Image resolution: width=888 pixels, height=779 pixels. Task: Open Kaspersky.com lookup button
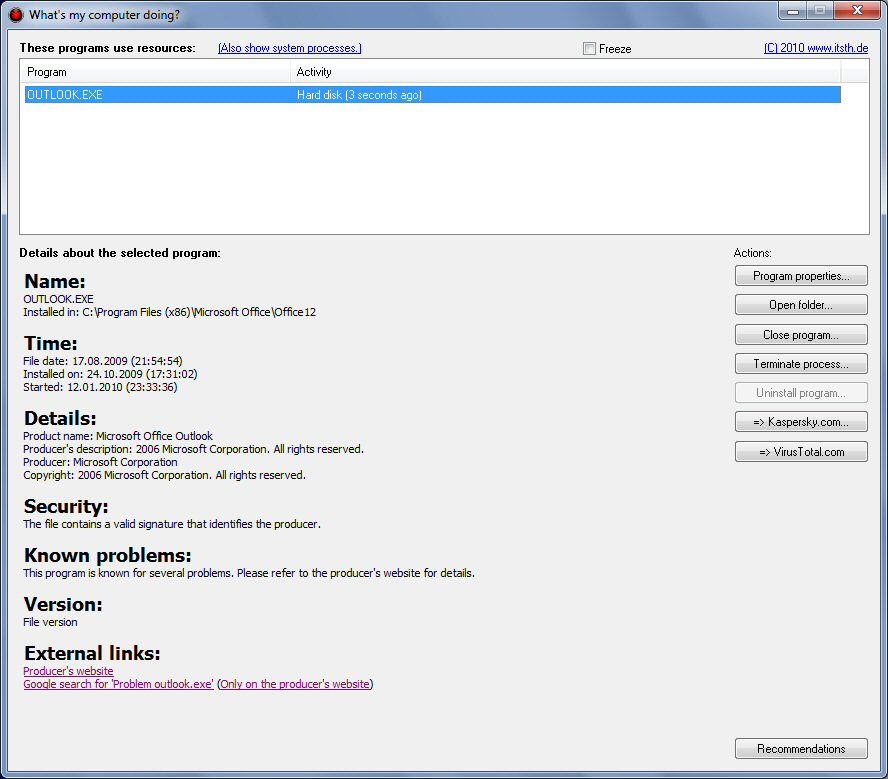point(801,422)
